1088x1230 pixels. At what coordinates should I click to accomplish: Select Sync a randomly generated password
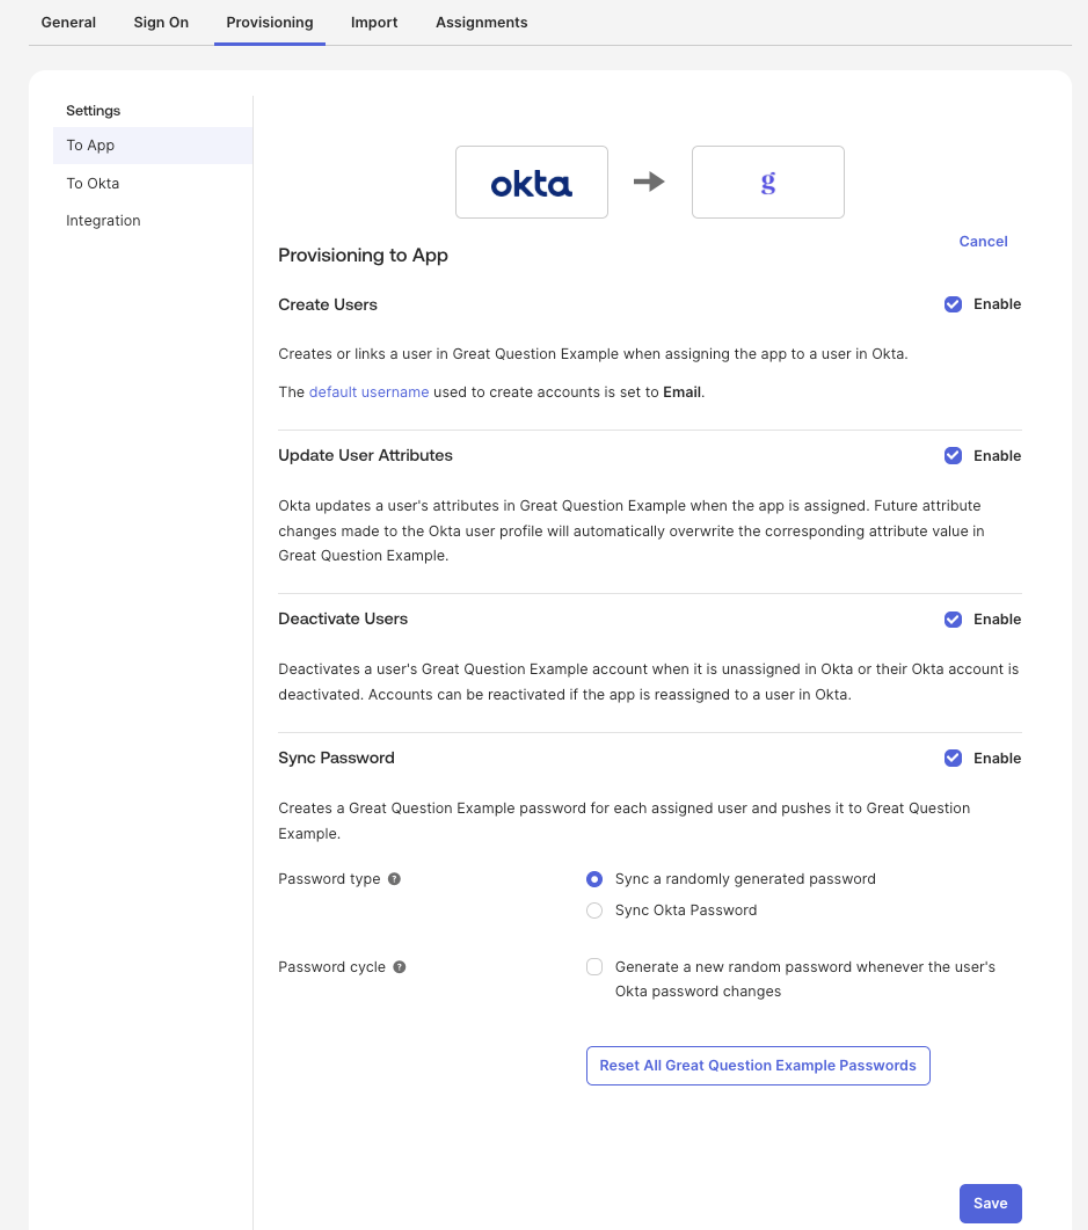click(x=594, y=879)
